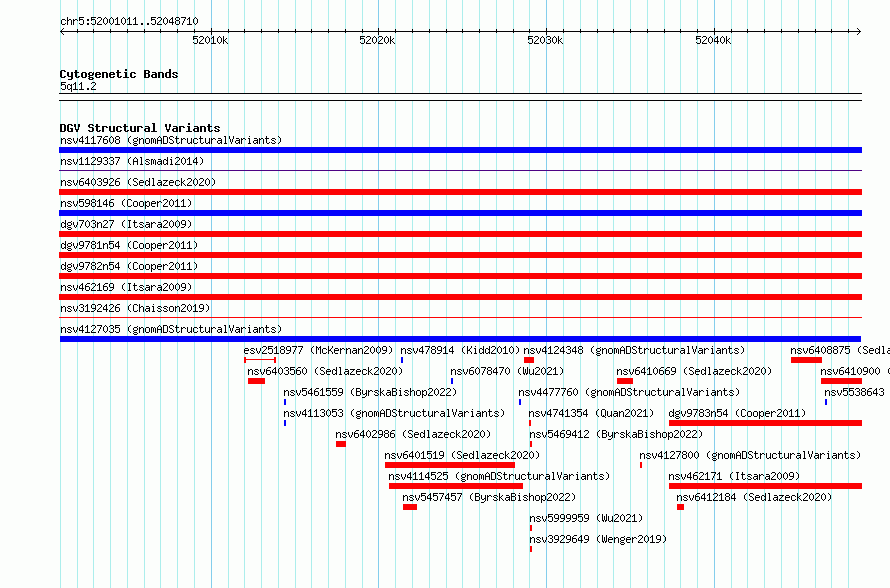Select the nsv6410669 red bar
Viewport: 890px width, 588px height.
click(x=625, y=381)
